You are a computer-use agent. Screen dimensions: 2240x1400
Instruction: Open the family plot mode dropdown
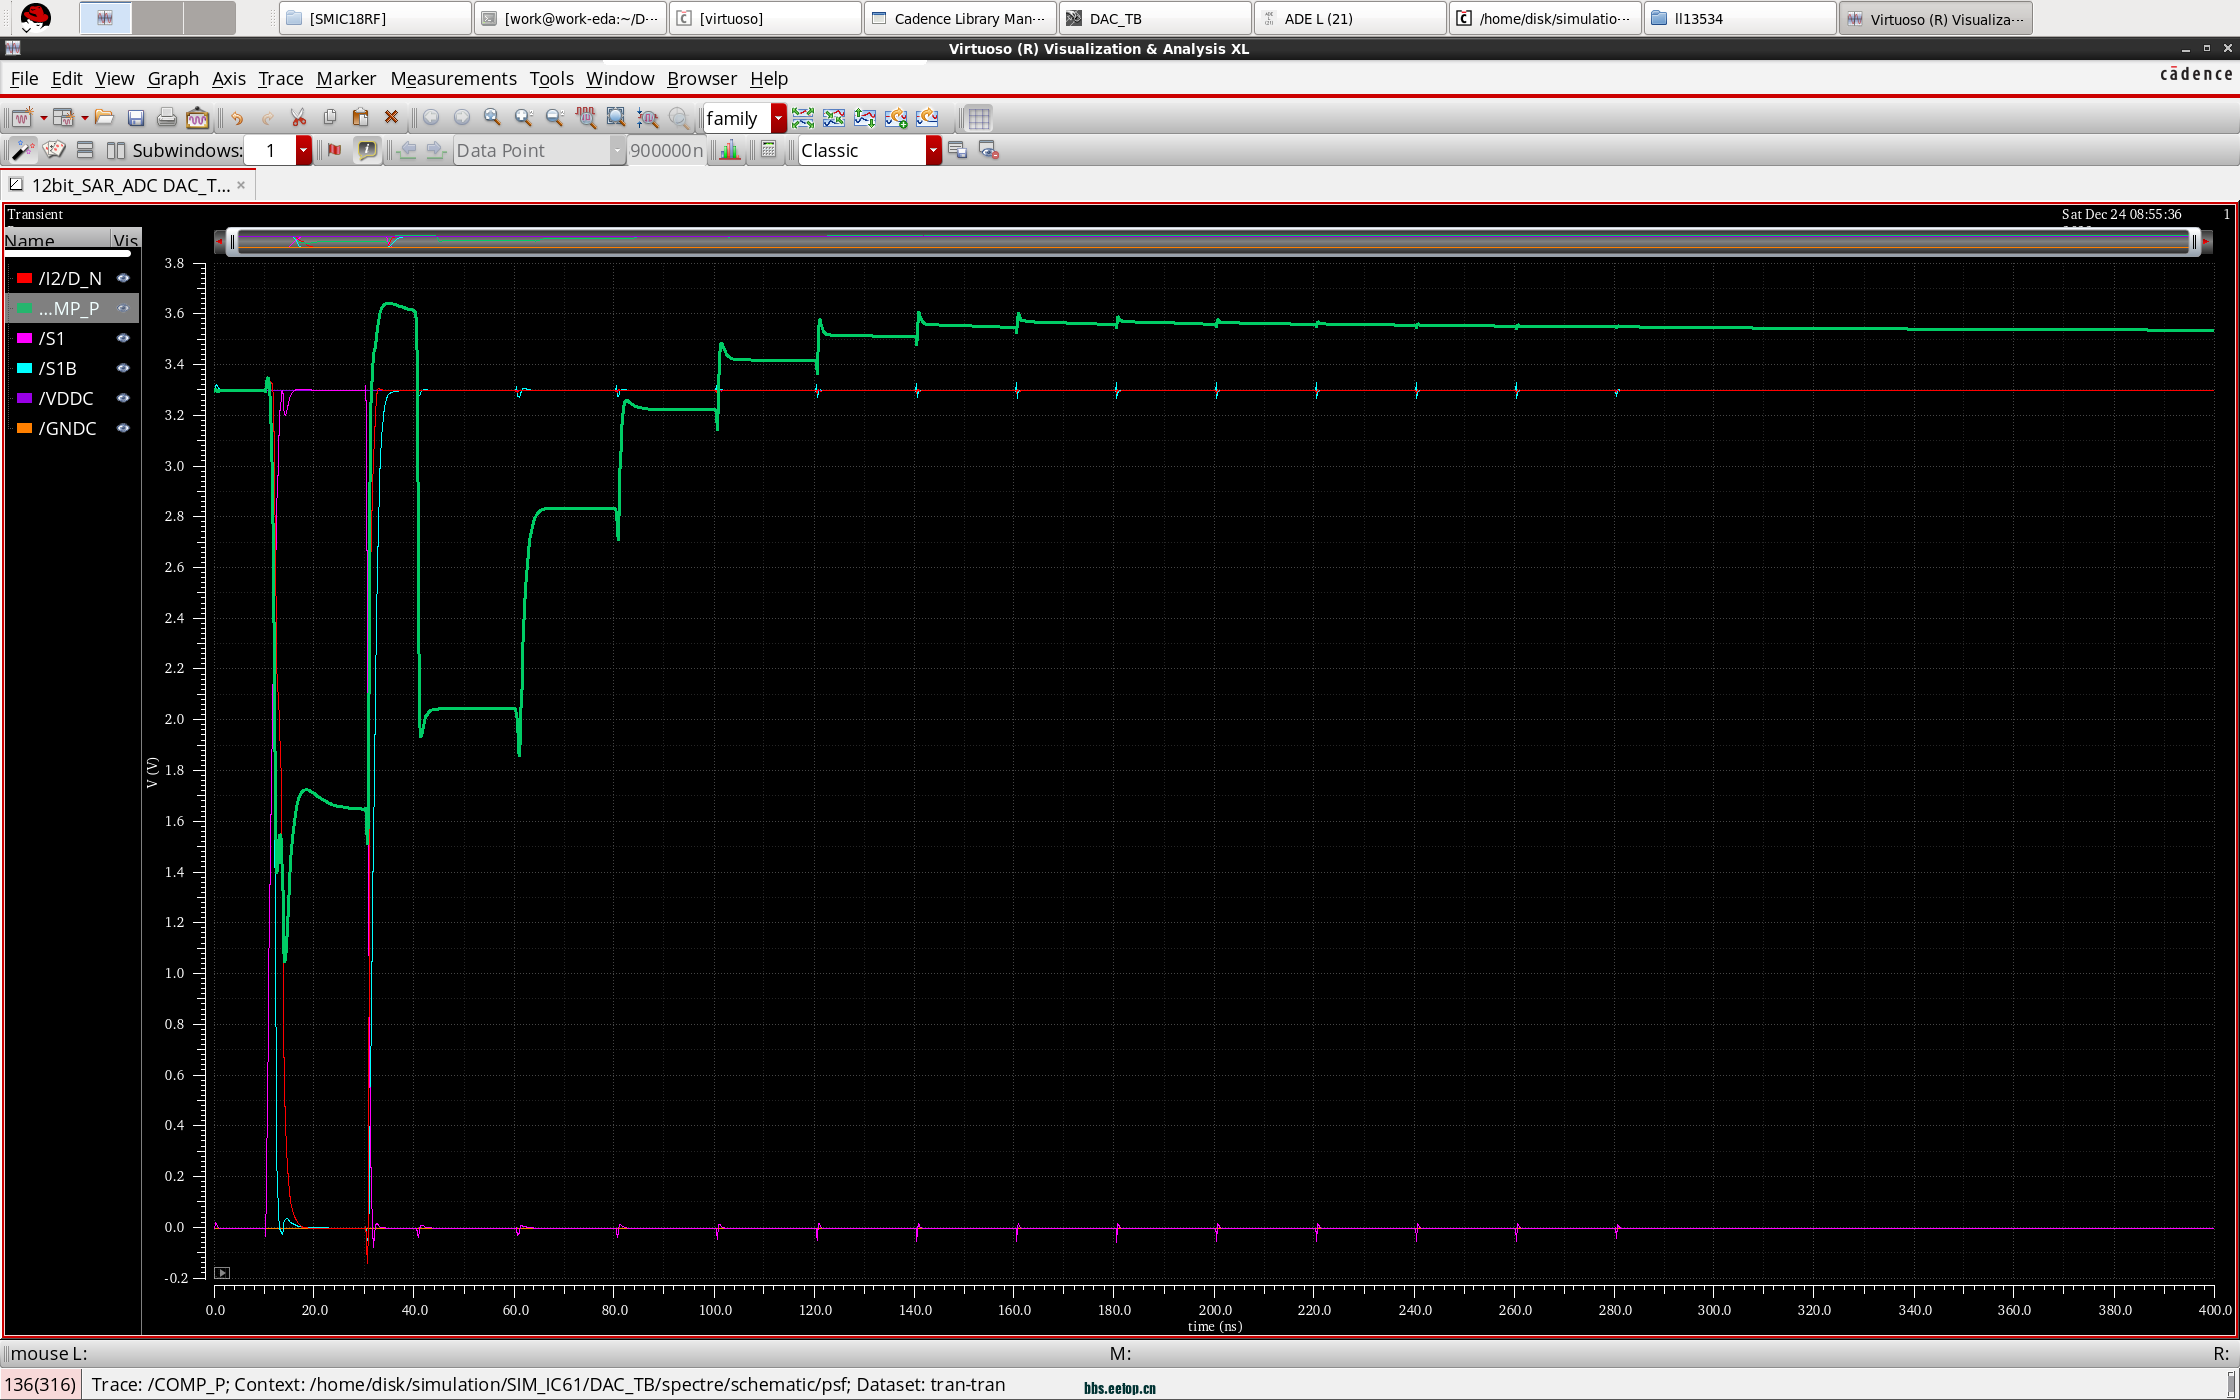point(778,118)
